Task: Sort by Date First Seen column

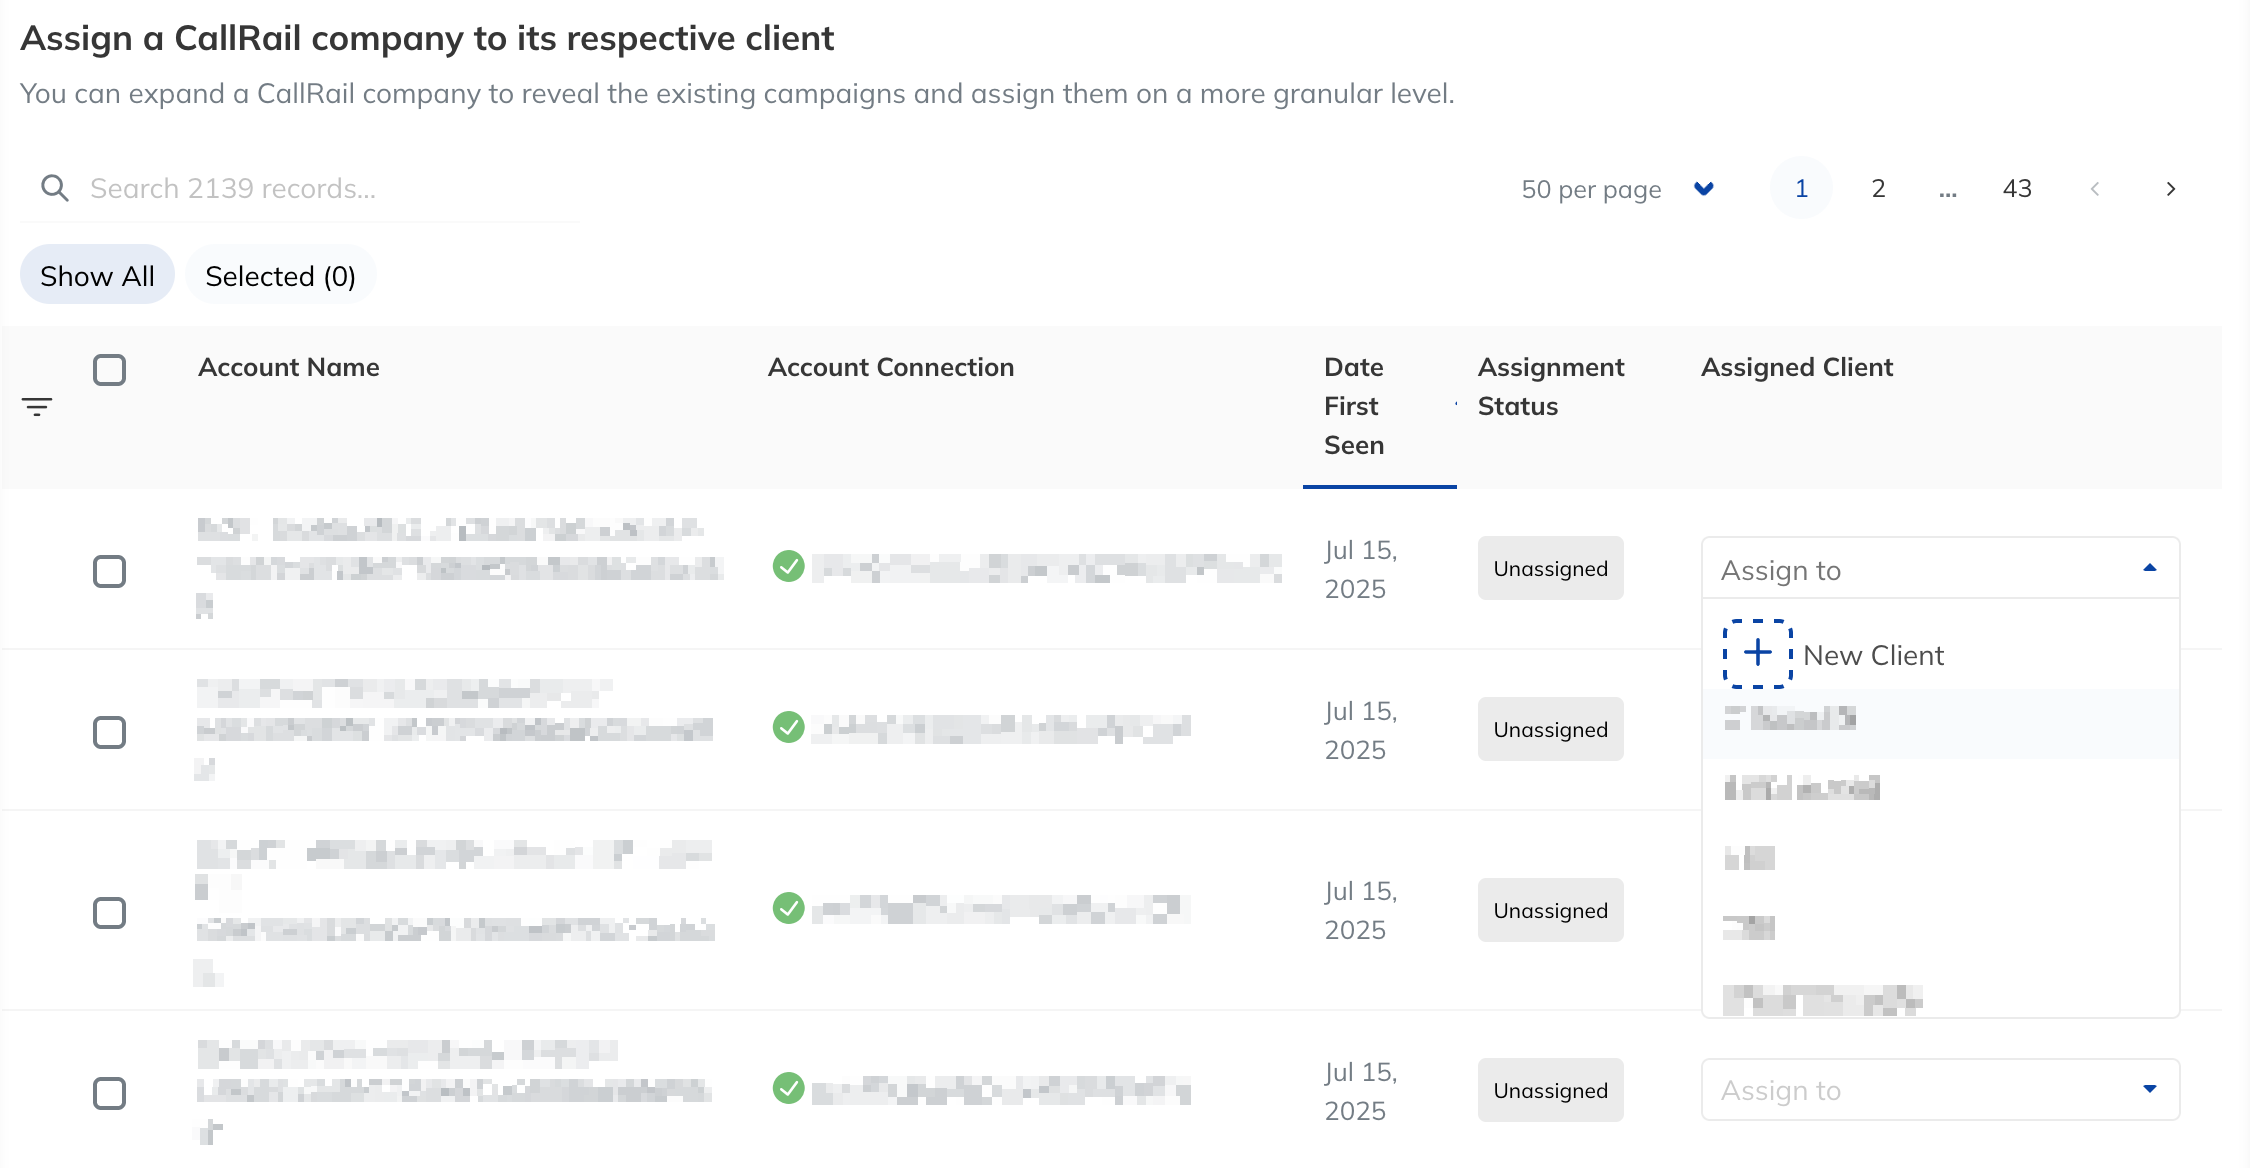Action: [x=1380, y=406]
